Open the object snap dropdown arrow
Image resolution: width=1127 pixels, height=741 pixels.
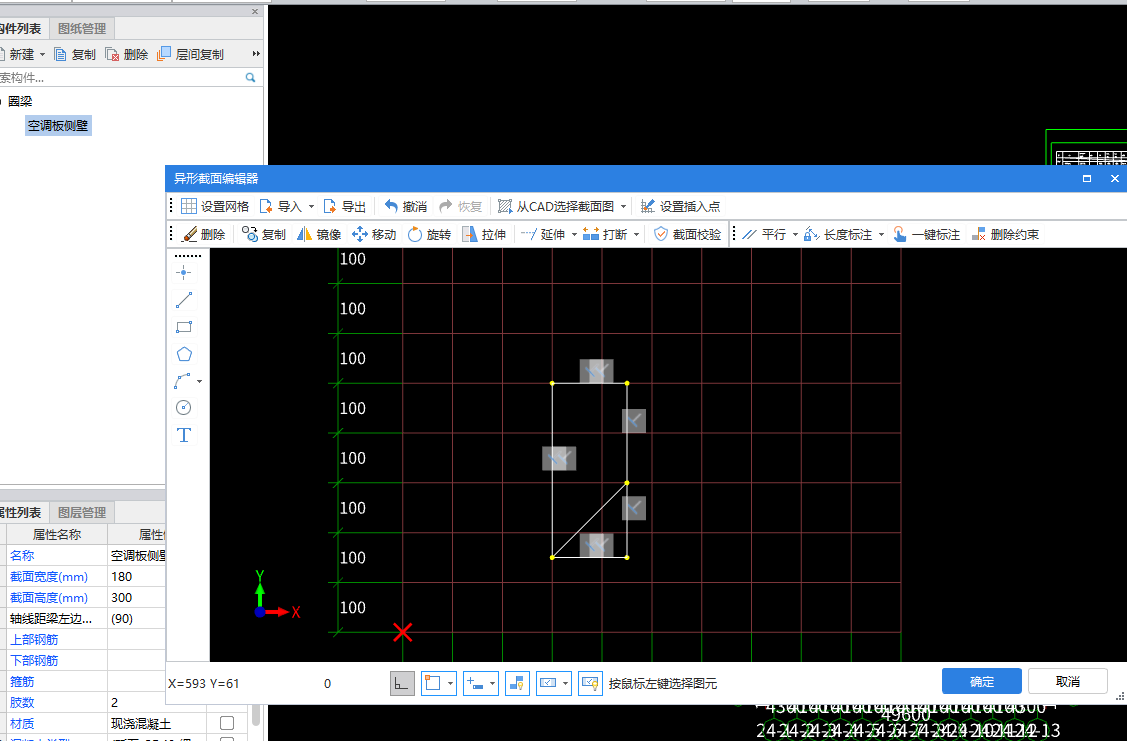(451, 684)
